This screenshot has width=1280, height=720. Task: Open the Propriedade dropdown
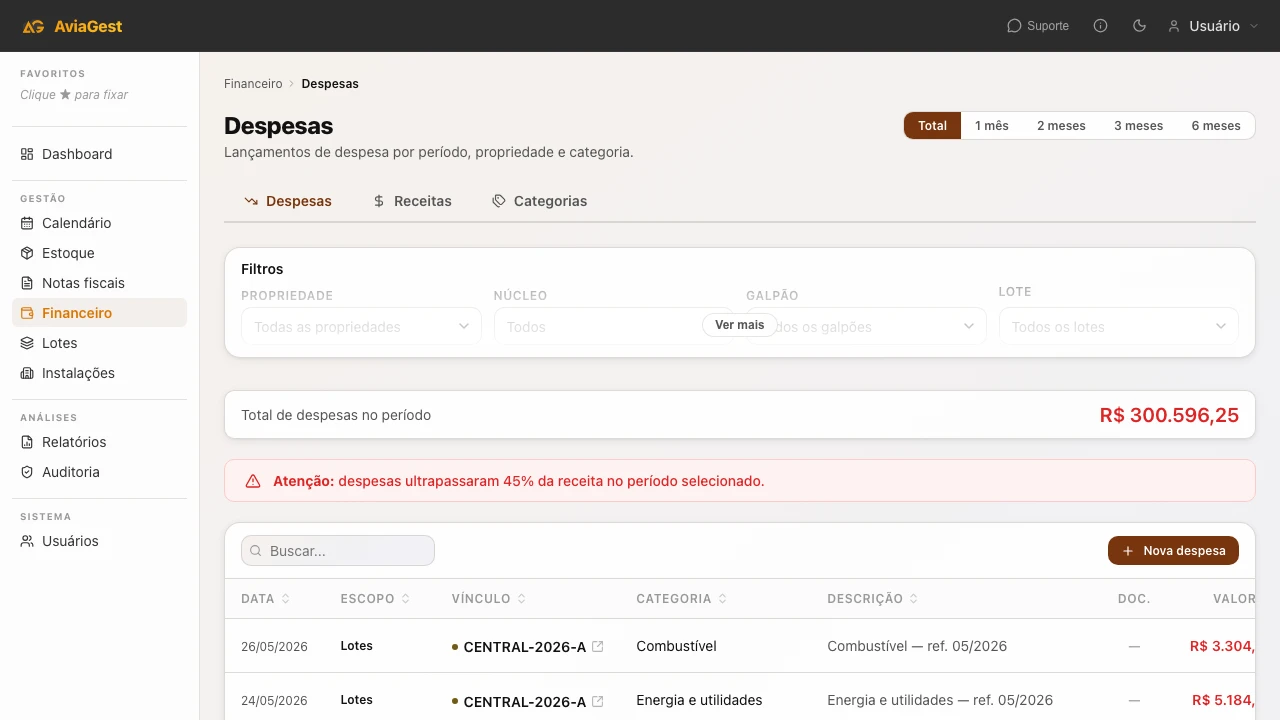(x=361, y=326)
